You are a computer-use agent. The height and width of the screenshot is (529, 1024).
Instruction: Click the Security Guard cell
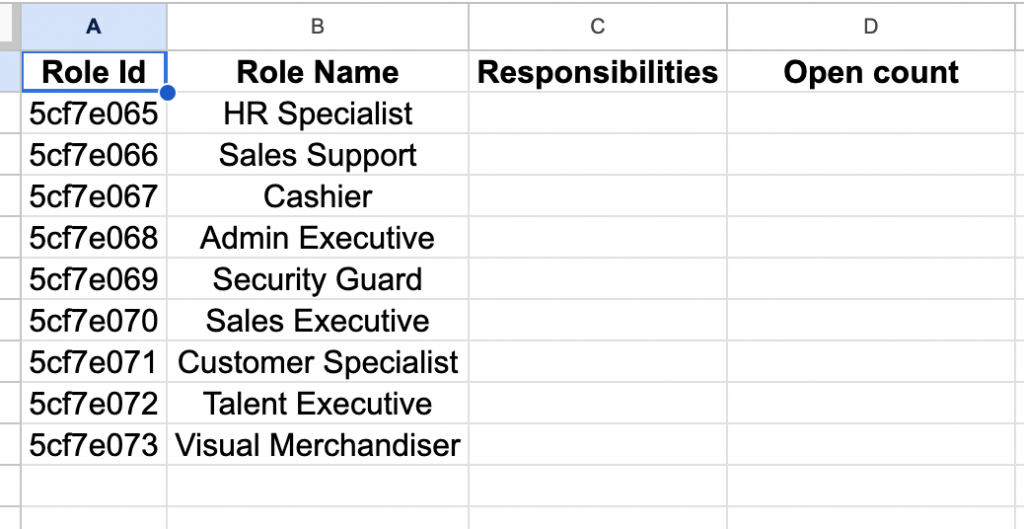317,279
